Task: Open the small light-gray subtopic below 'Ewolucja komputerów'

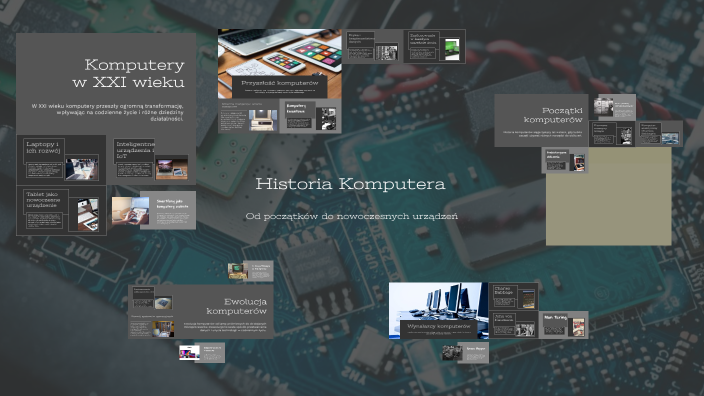Action: coord(202,353)
